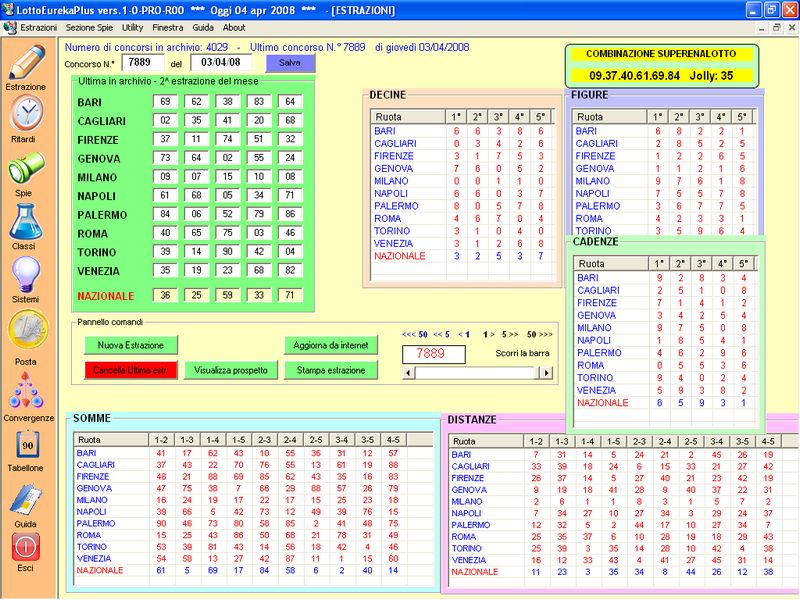The height and width of the screenshot is (600, 800).
Task: Click the Superenalotto combination 09.37.40.61.69.84
Action: (x=635, y=76)
